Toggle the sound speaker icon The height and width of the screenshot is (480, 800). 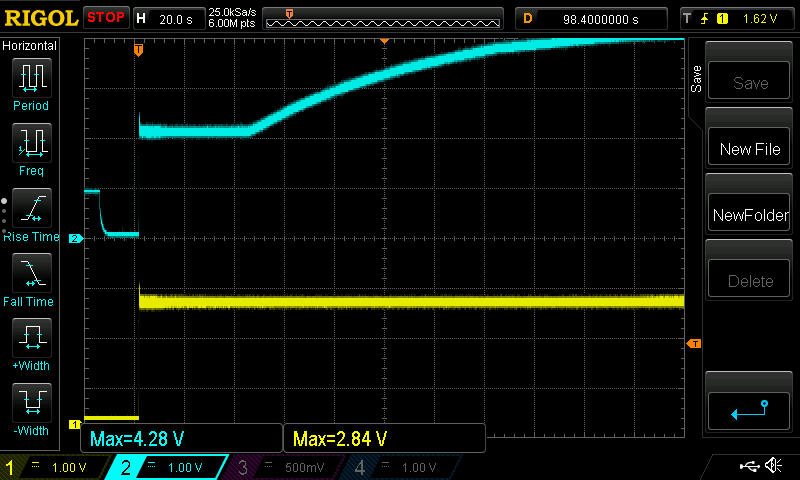pyautogui.click(x=774, y=466)
